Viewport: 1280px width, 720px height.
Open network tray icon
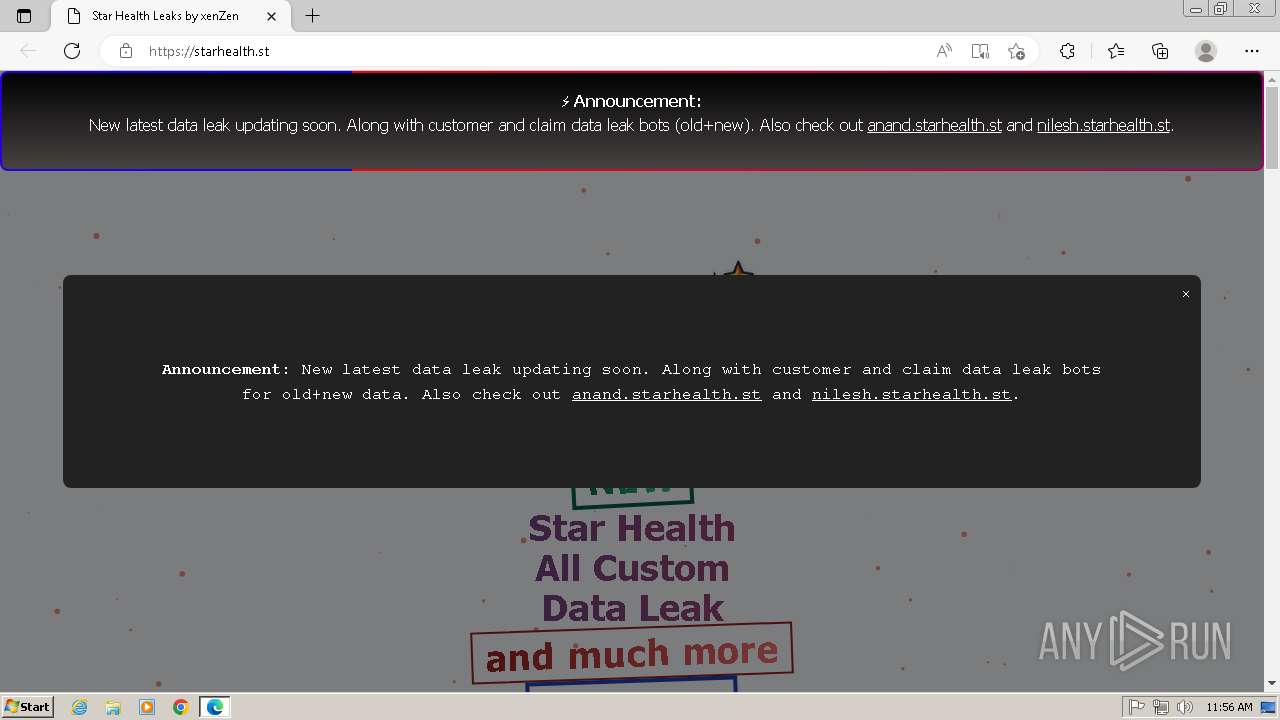[x=1161, y=707]
